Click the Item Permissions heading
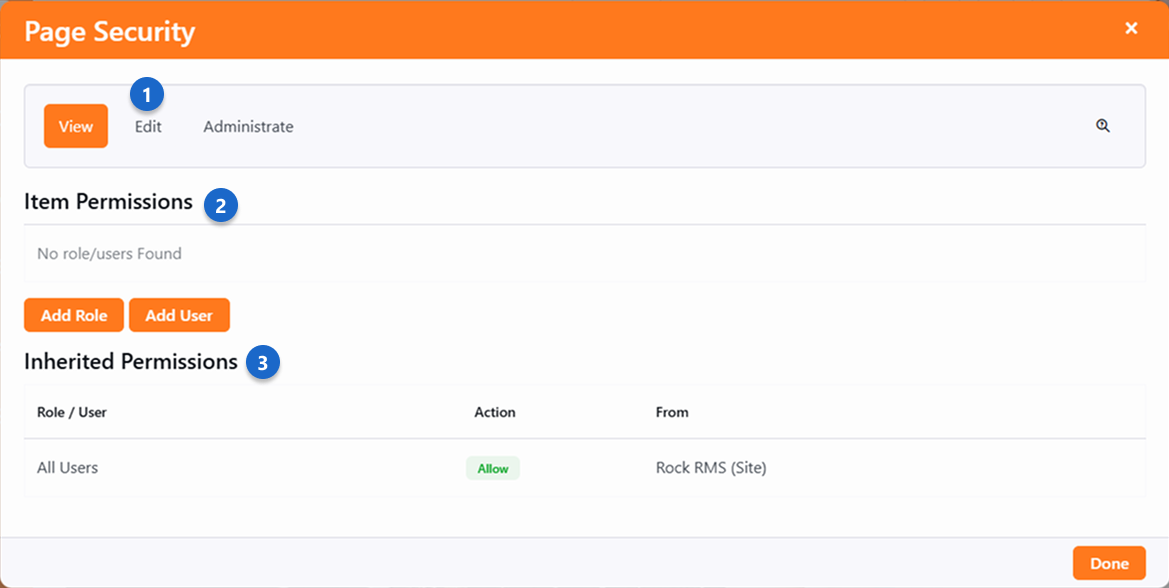 [108, 202]
